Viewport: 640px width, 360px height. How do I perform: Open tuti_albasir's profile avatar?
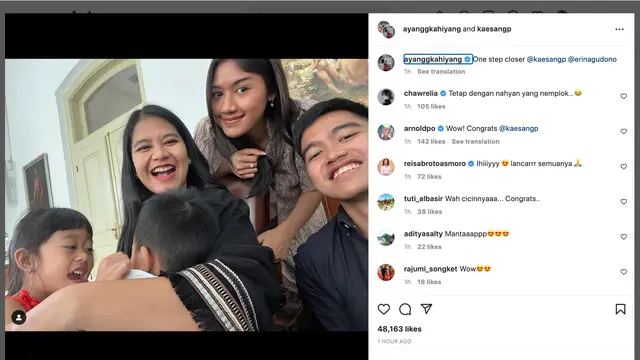click(386, 202)
